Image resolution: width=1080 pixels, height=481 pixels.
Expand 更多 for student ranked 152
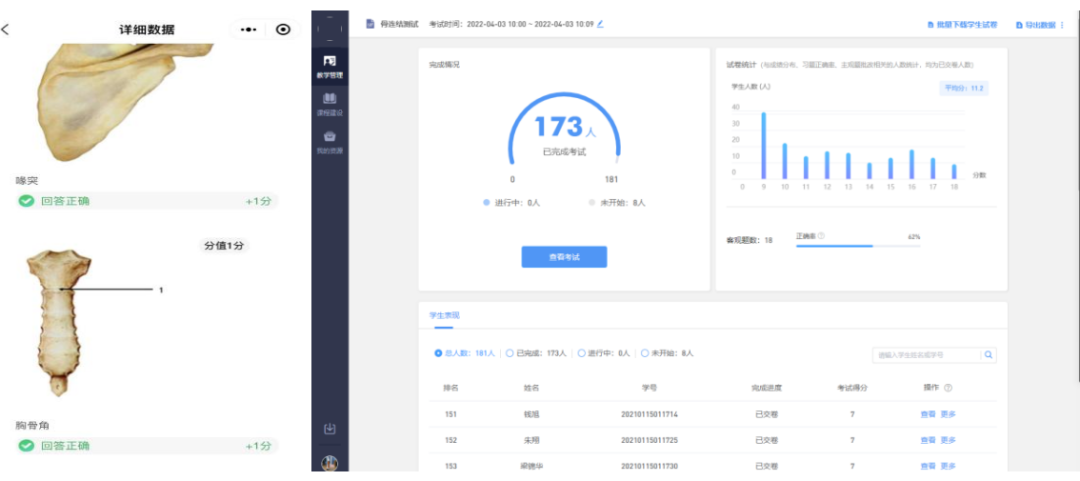coord(948,440)
